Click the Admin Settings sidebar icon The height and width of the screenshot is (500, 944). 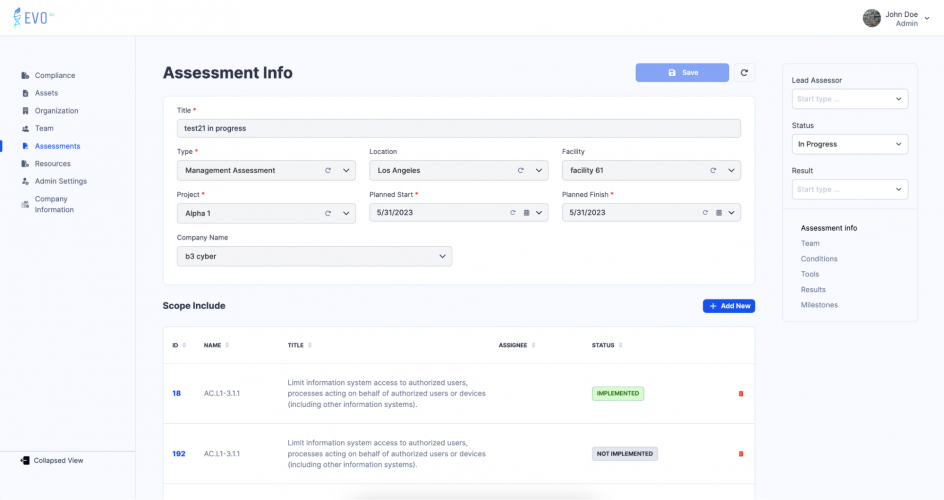pyautogui.click(x=25, y=181)
